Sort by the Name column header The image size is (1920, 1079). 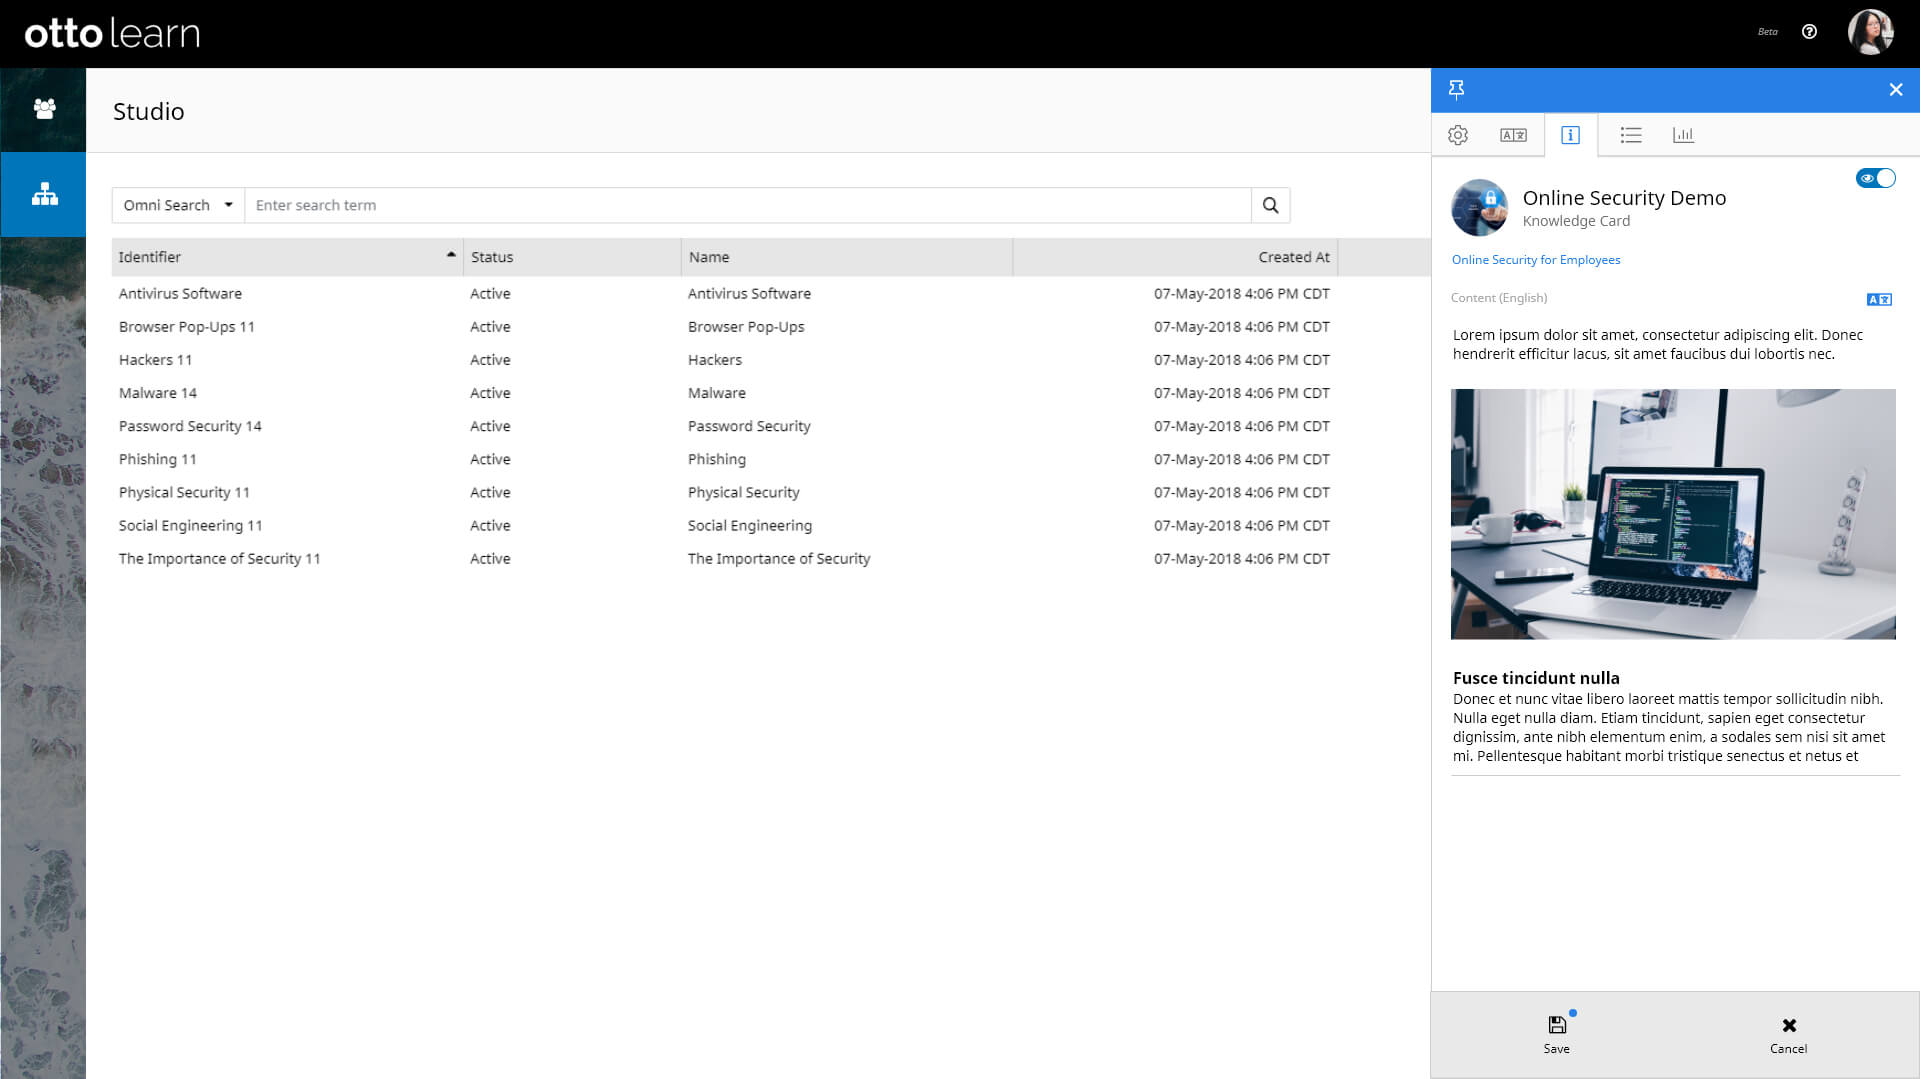click(x=847, y=257)
